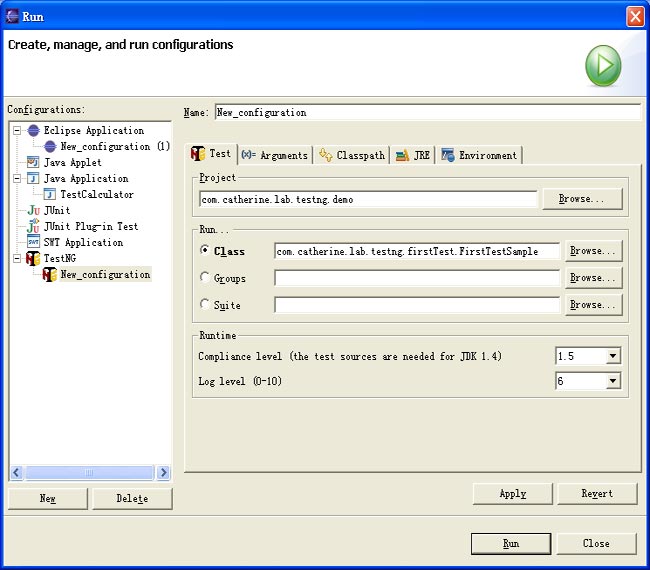Screen dimensions: 650x570
Task: Click the configurations list horizontal scrollbar
Action: 90,473
